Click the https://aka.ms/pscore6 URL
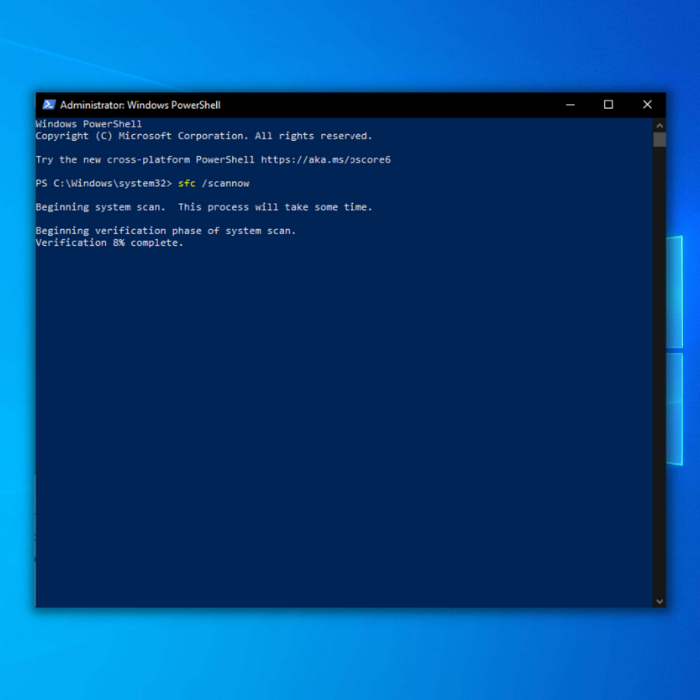This screenshot has height=700, width=700. point(326,160)
